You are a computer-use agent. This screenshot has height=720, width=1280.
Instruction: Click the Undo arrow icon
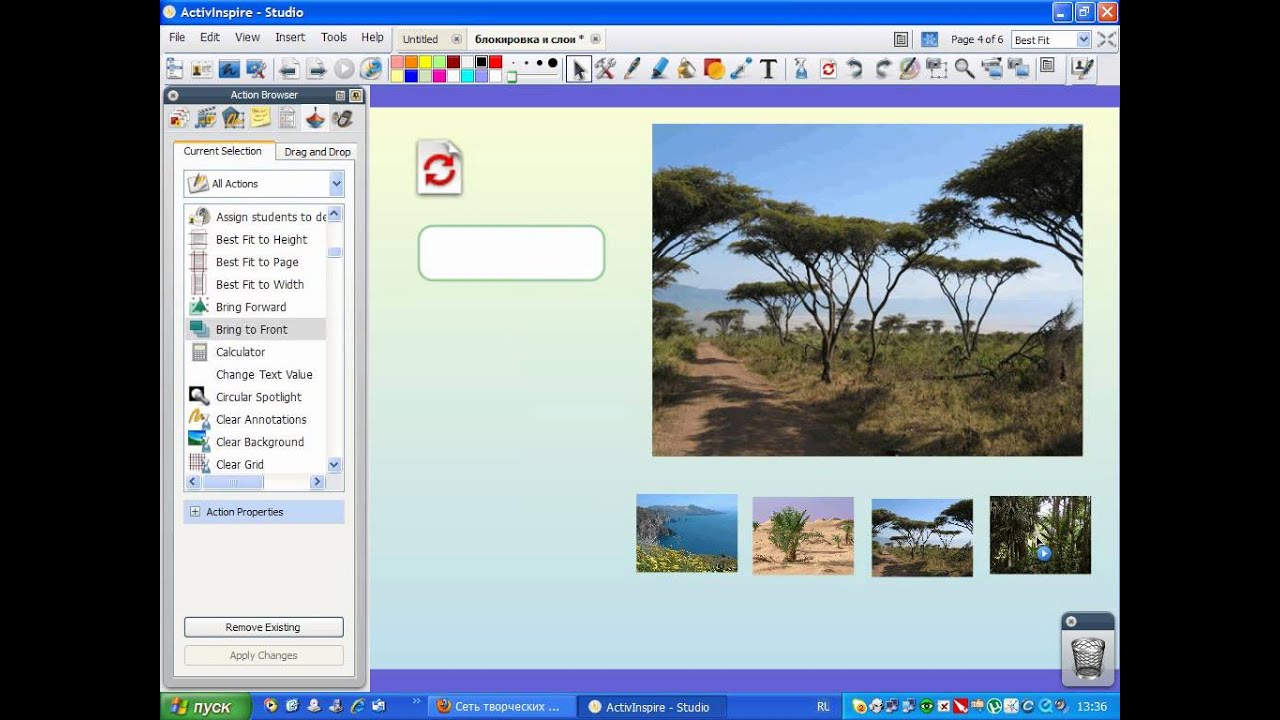pyautogui.click(x=855, y=69)
